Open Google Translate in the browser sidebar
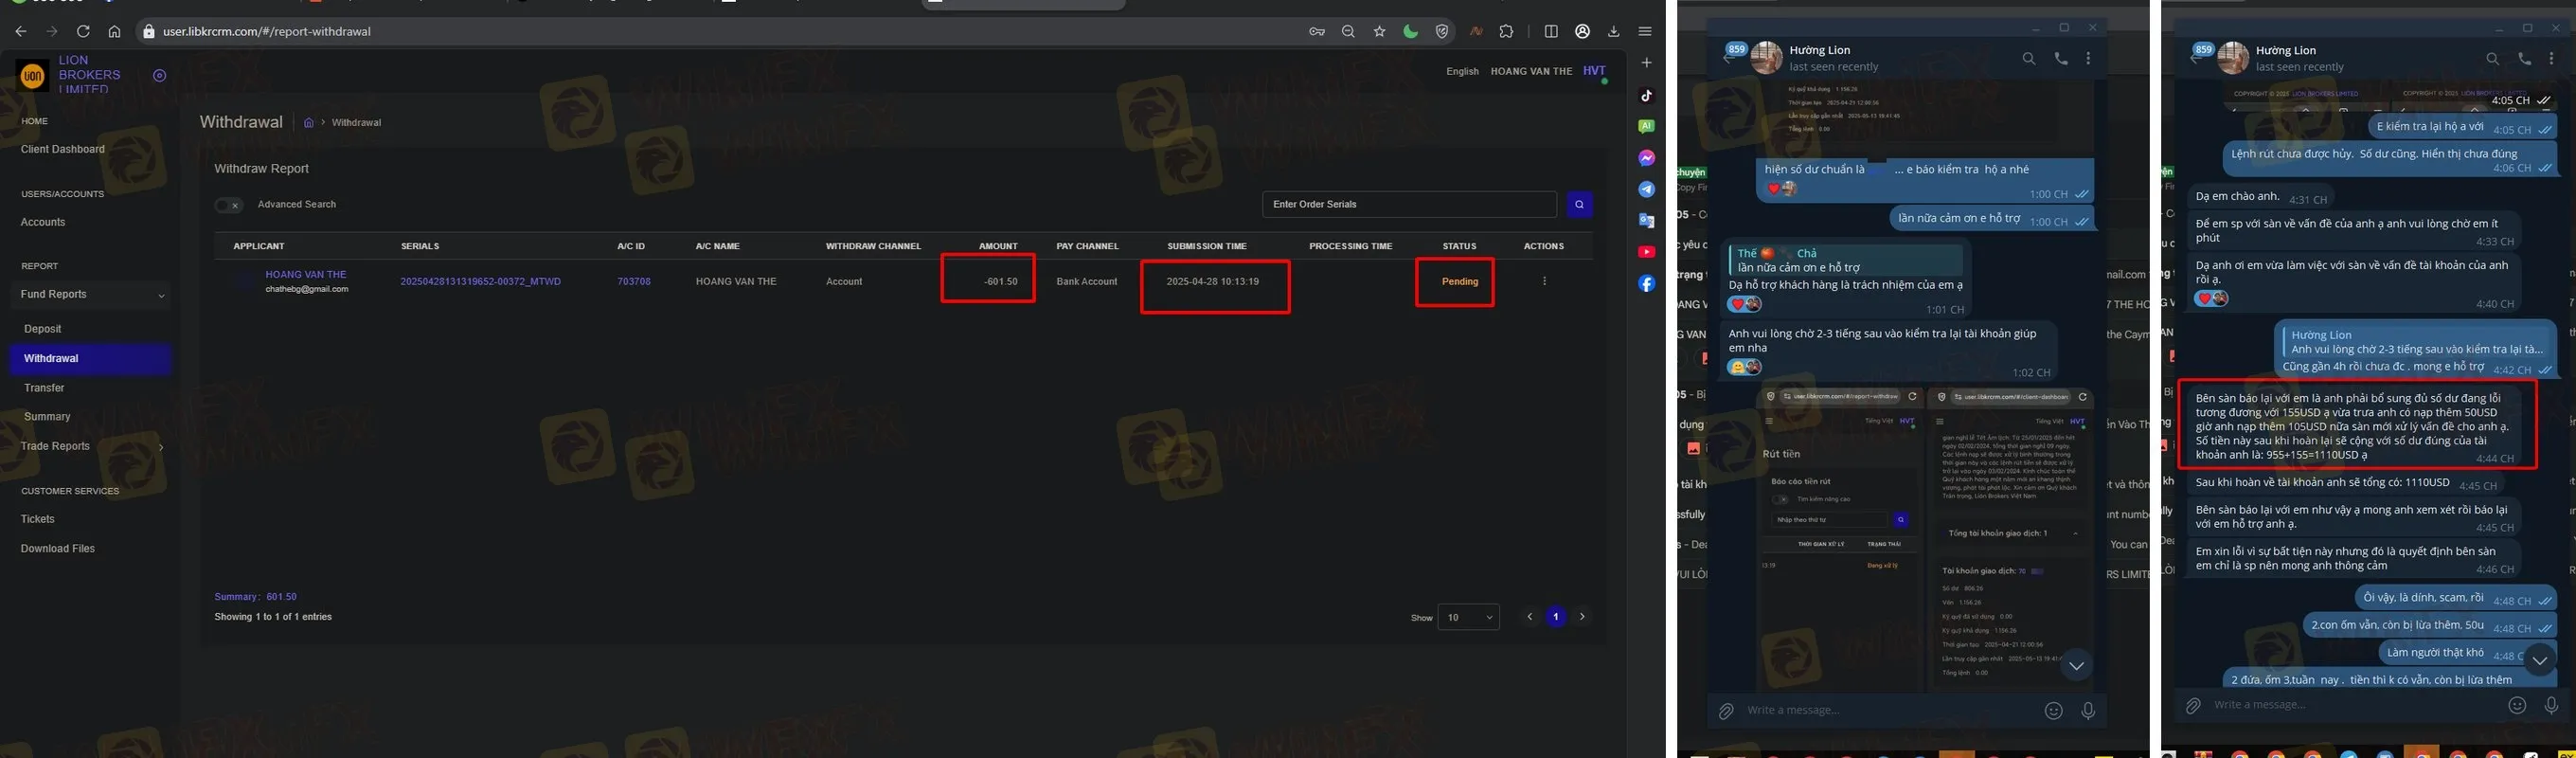The width and height of the screenshot is (2576, 758). click(x=1646, y=221)
